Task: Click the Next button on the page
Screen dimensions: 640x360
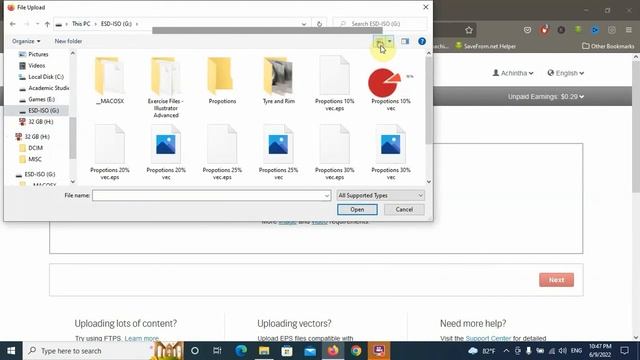Action: (x=556, y=280)
